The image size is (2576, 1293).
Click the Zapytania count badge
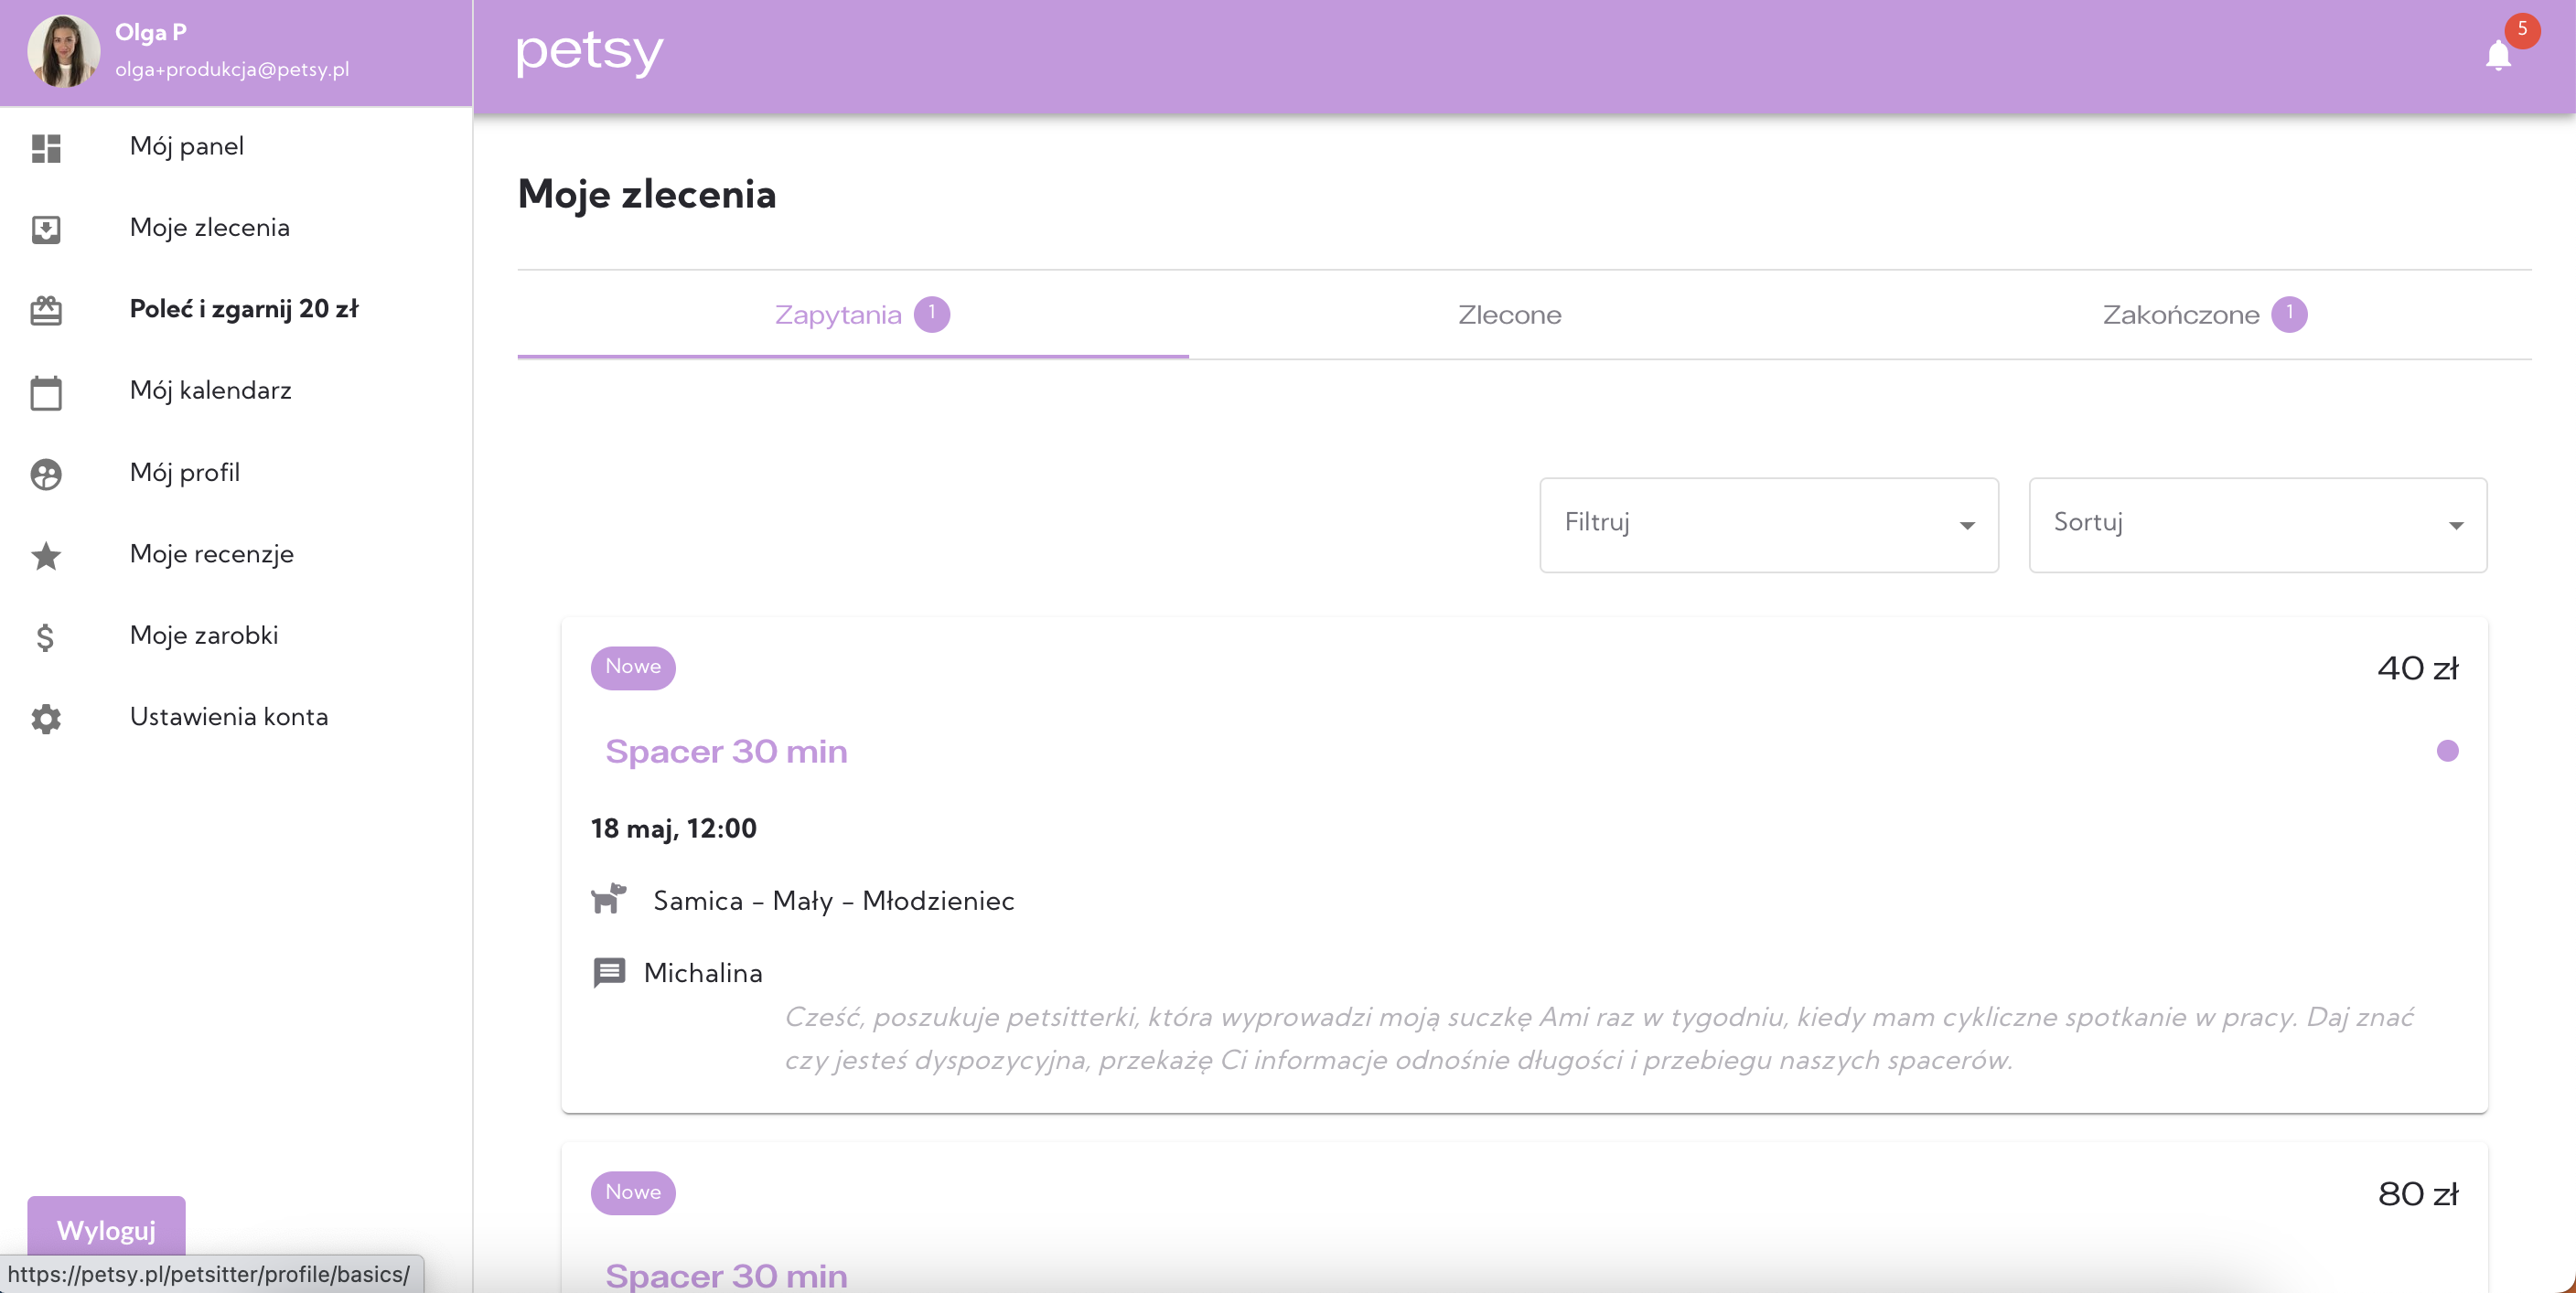(931, 314)
